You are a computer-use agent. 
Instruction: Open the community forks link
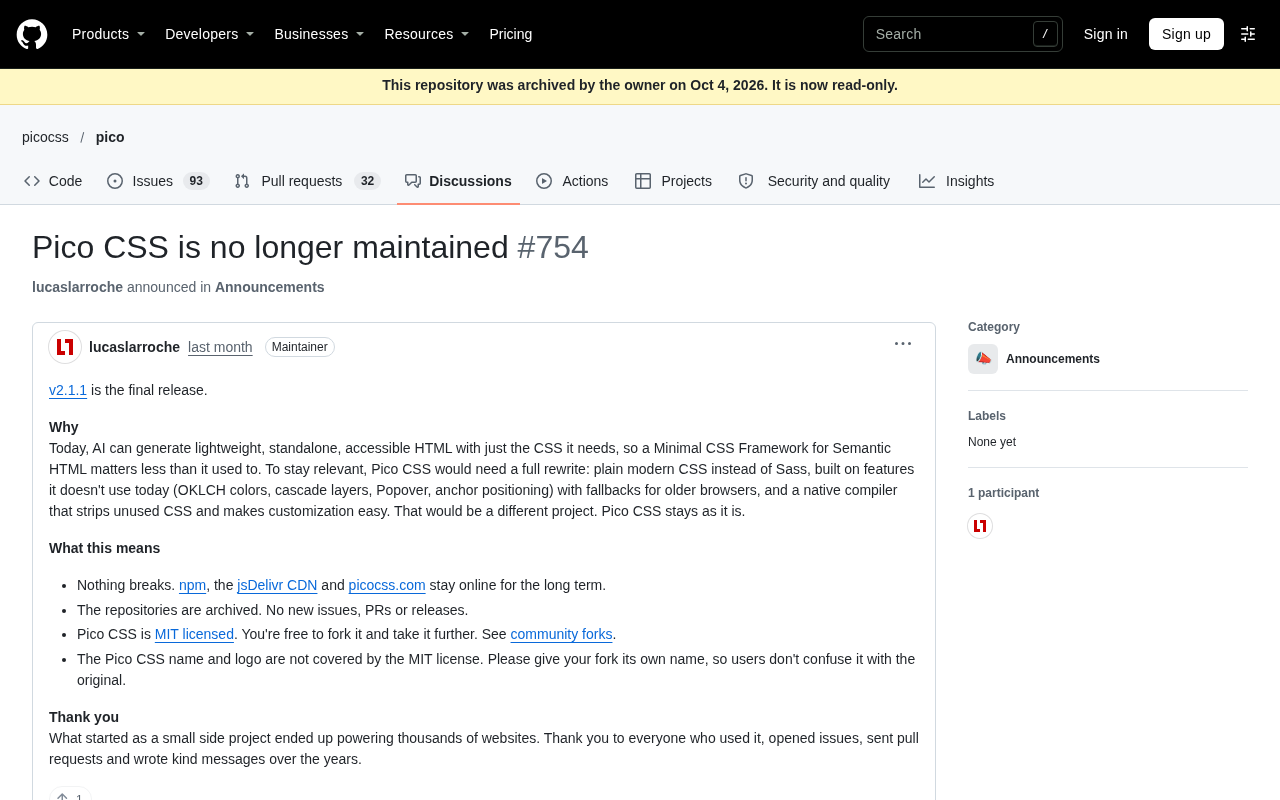[561, 634]
